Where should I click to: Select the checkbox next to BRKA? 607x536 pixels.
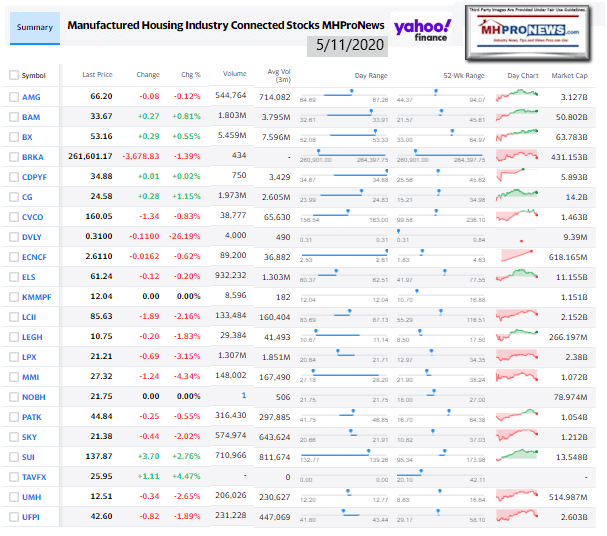[x=13, y=157]
